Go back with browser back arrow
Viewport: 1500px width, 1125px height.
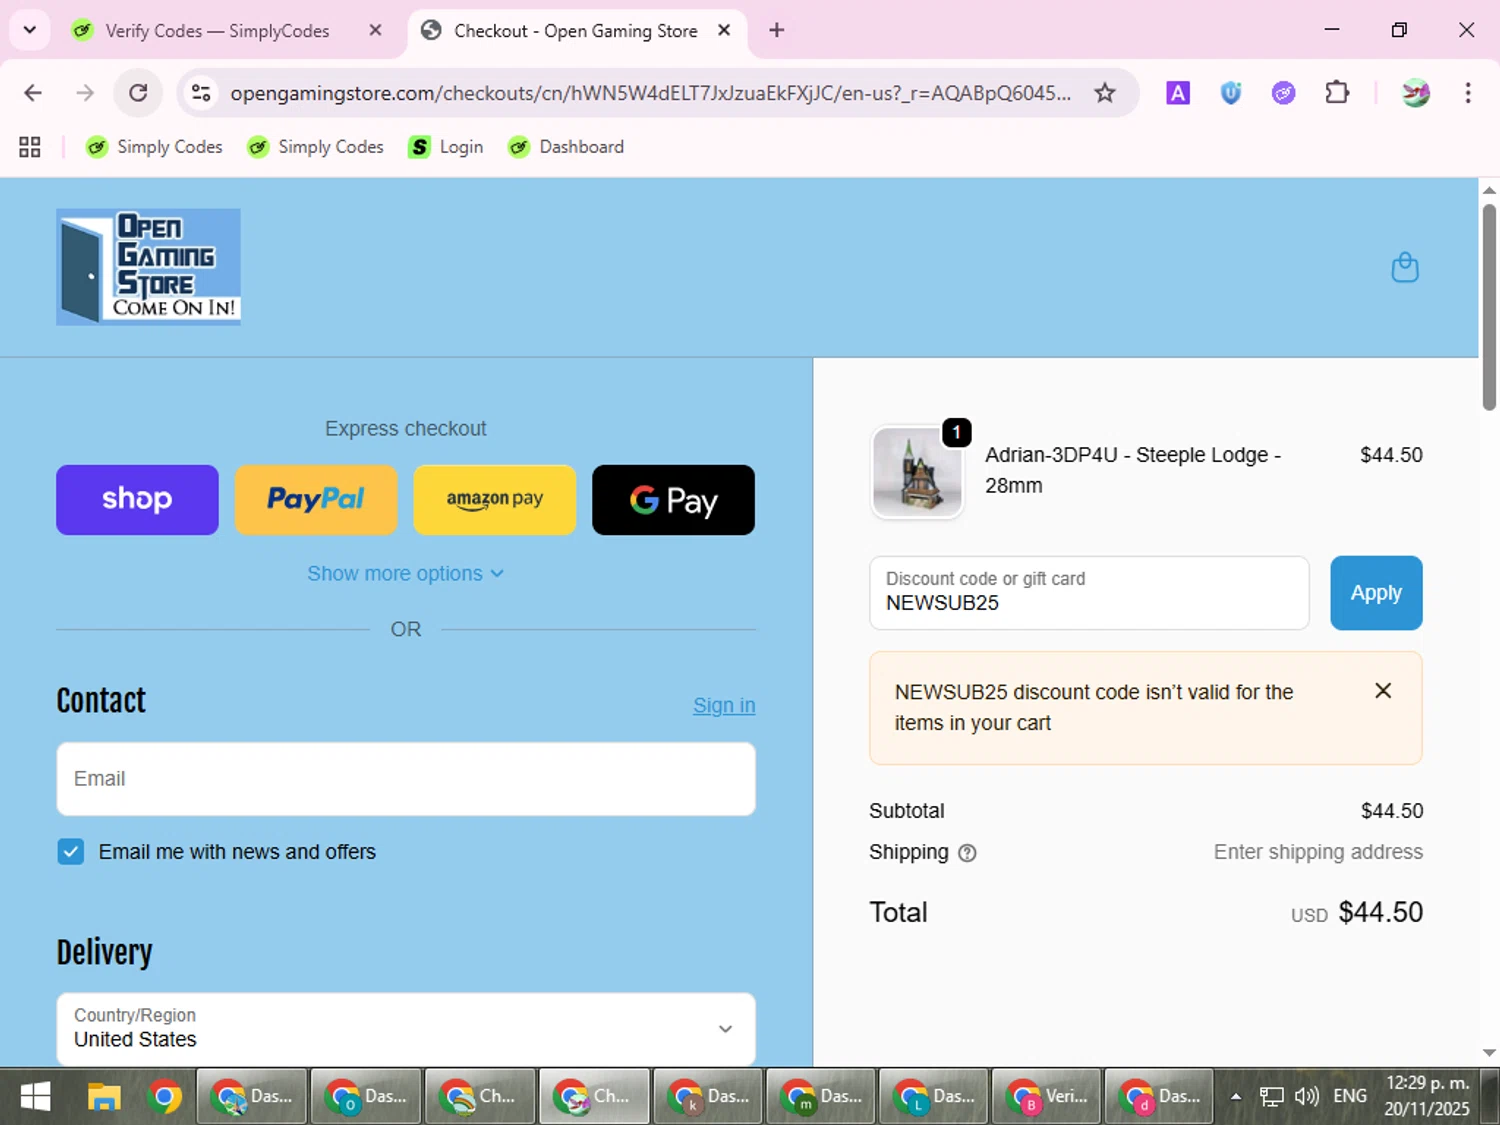pos(33,93)
